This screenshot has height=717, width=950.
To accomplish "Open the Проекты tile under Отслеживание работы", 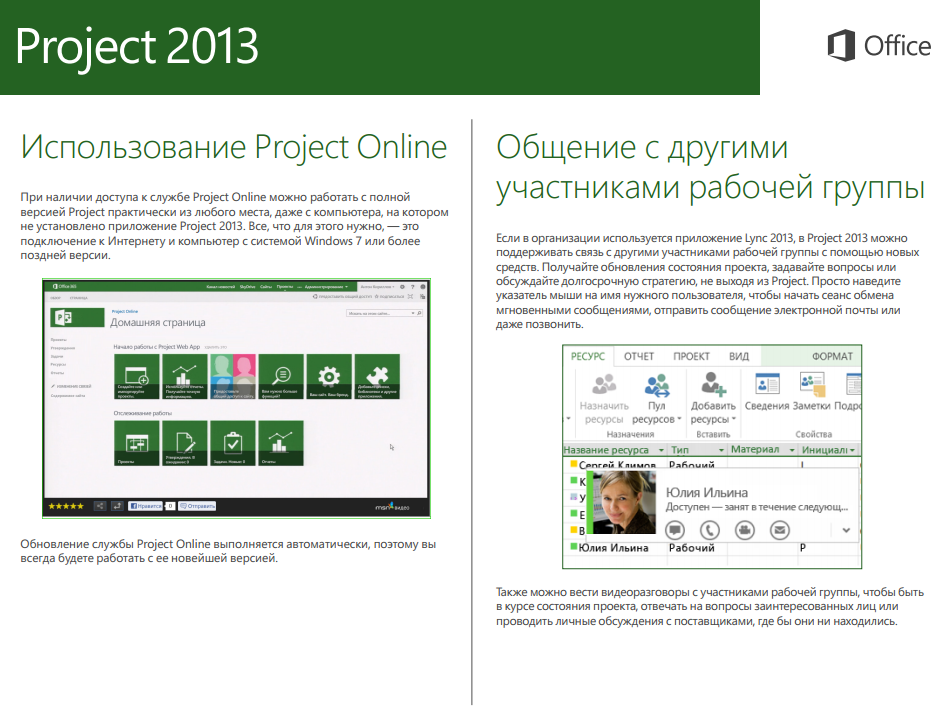I will click(x=136, y=443).
